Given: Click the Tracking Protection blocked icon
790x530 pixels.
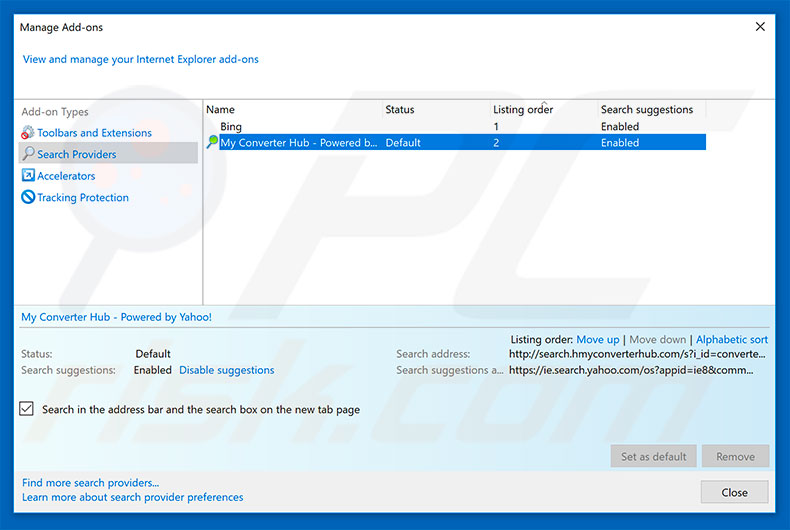Looking at the screenshot, I should (x=28, y=197).
